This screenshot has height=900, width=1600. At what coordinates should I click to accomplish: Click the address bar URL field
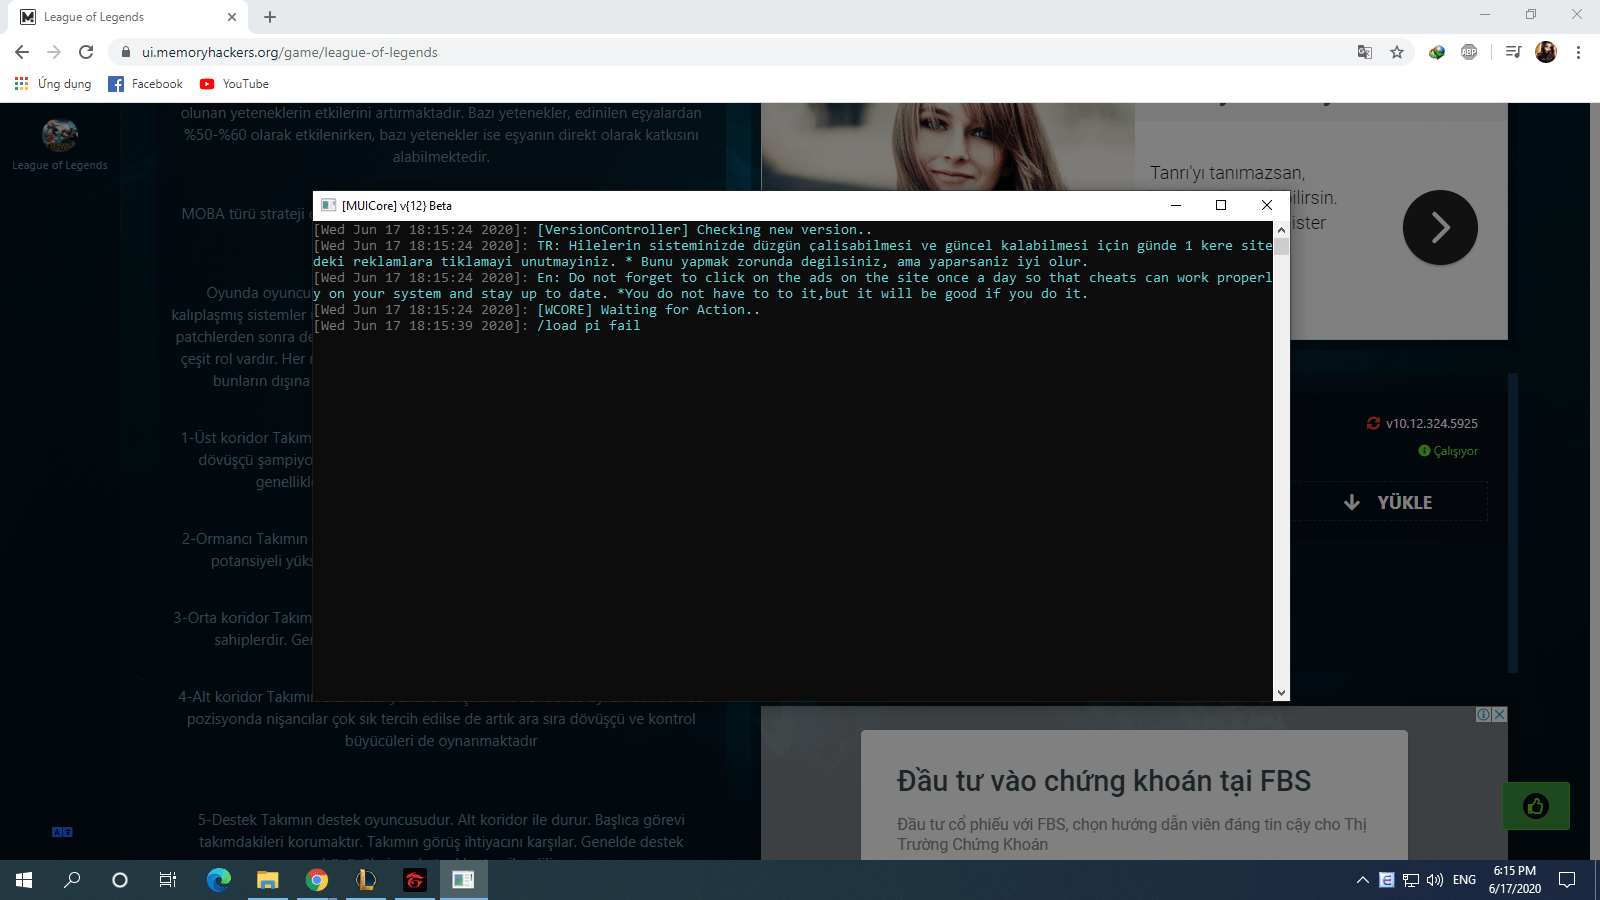pyautogui.click(x=740, y=52)
